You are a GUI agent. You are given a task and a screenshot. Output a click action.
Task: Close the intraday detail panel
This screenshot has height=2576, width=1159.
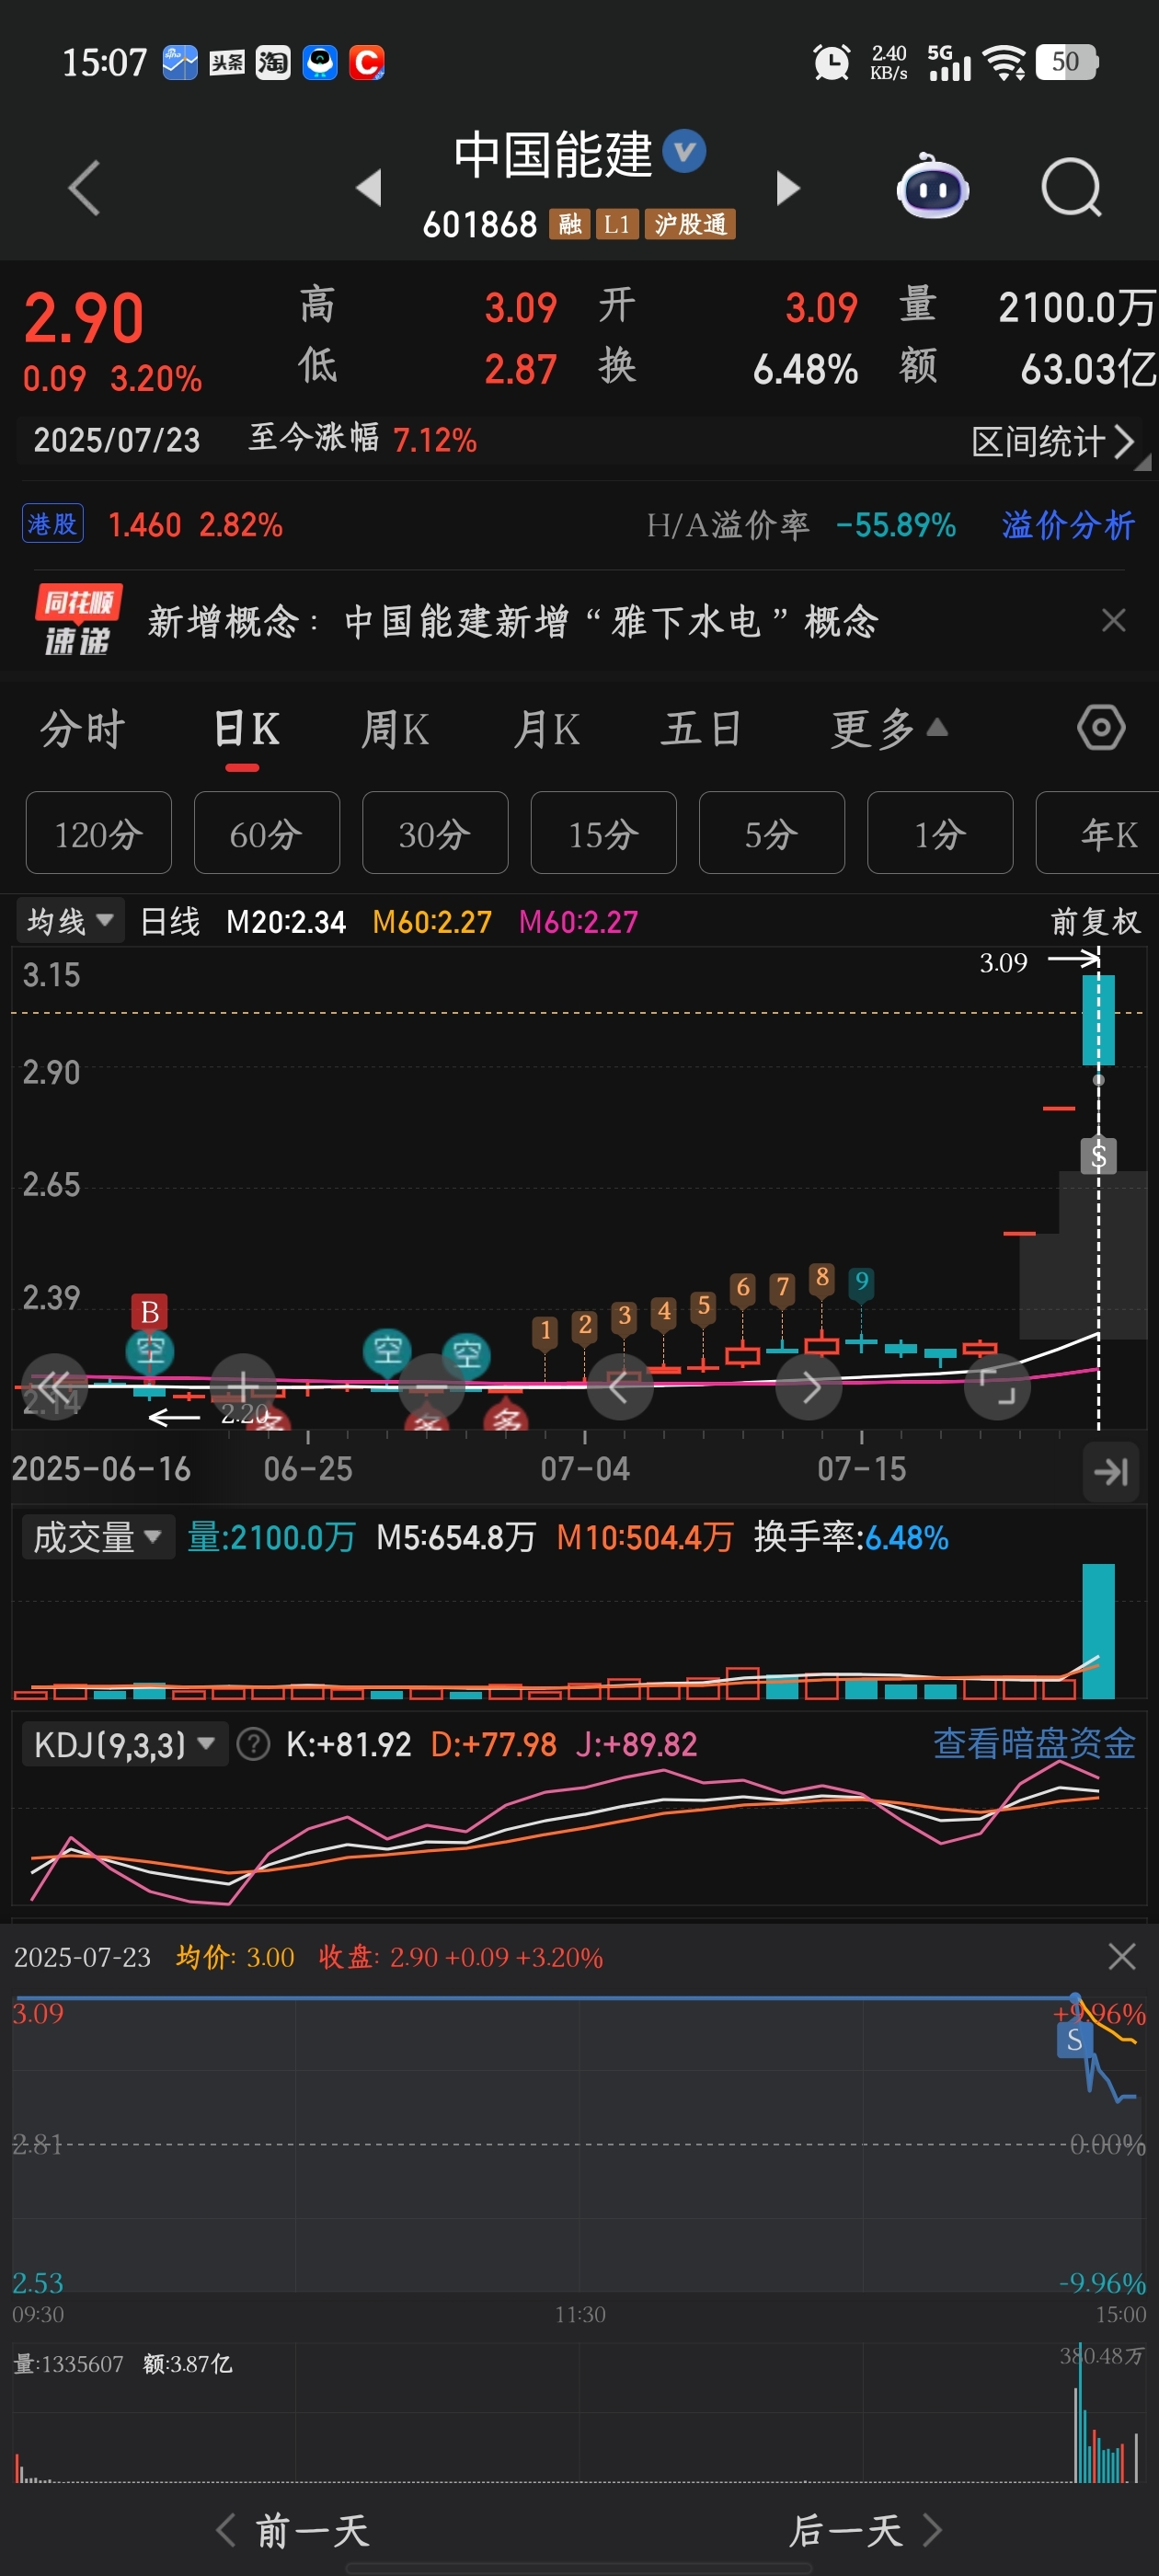coord(1122,1956)
